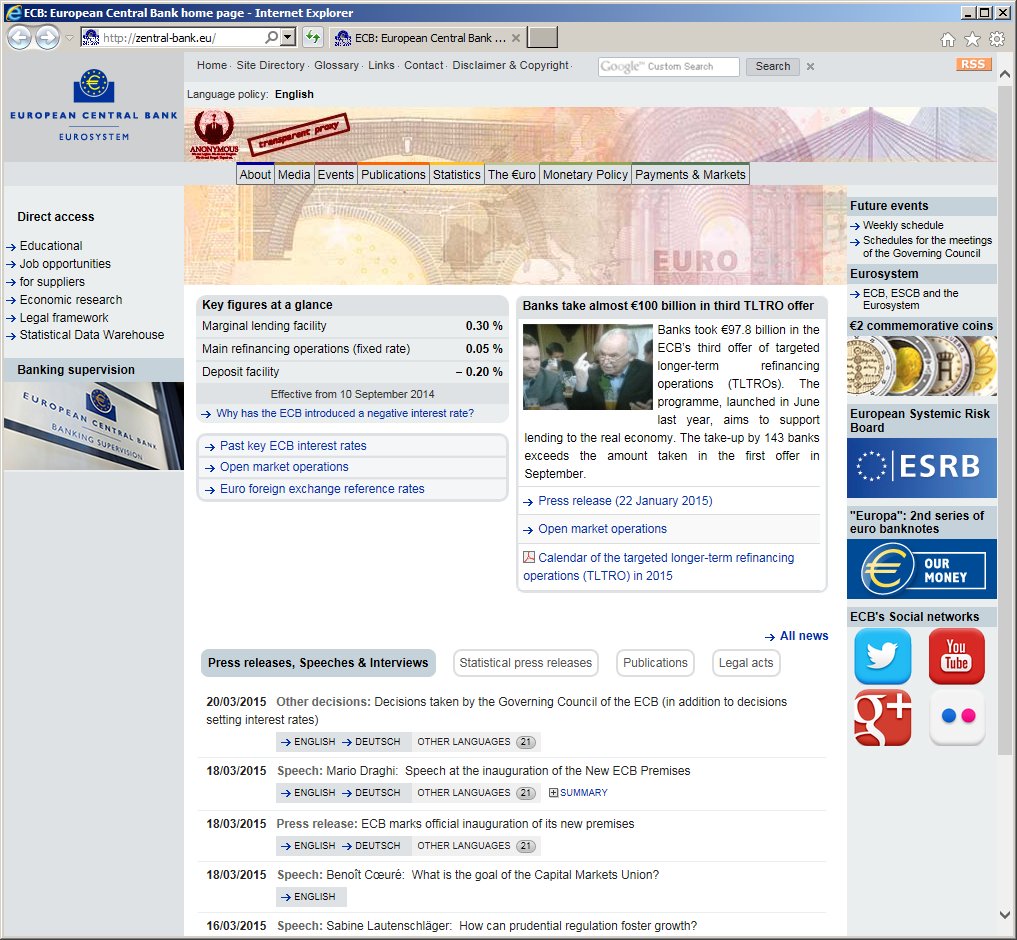Open Past key ECB interest rates
Screen dimensions: 1017x940
(x=293, y=446)
